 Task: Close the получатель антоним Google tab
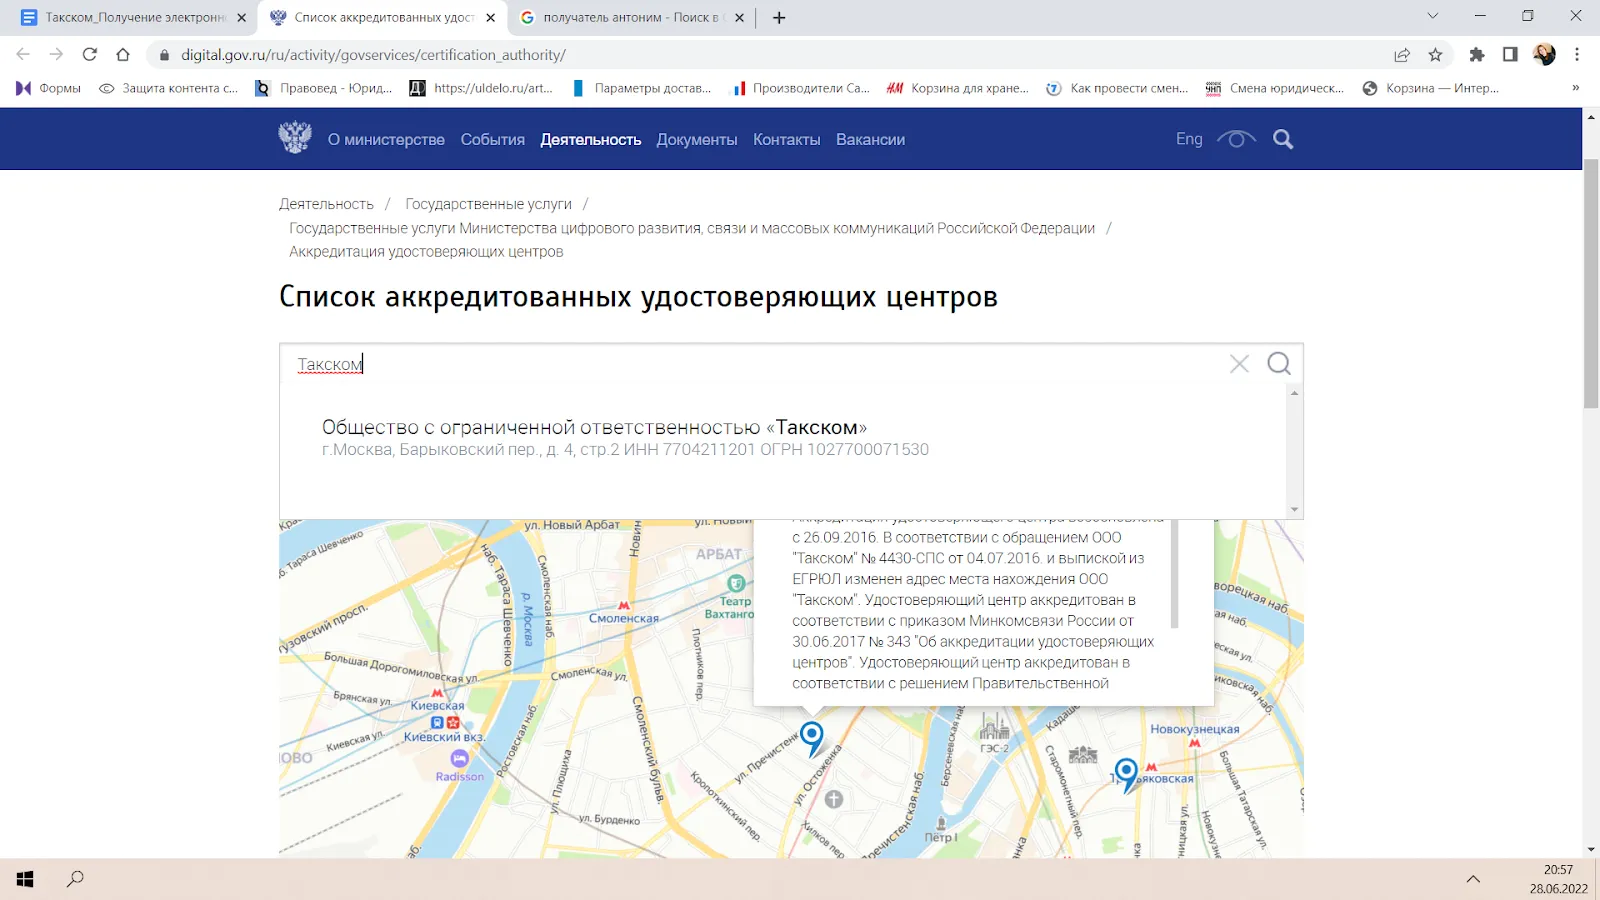click(739, 17)
